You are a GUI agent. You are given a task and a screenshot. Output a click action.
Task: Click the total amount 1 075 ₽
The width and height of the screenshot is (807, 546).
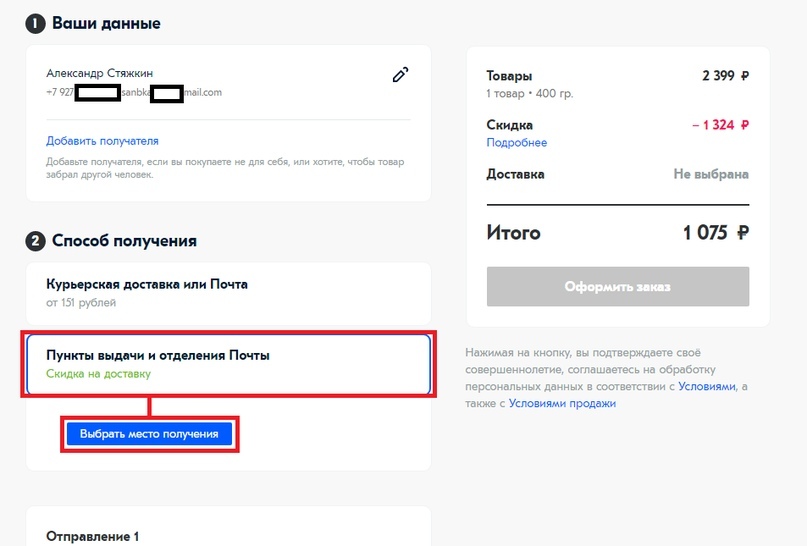click(x=716, y=233)
